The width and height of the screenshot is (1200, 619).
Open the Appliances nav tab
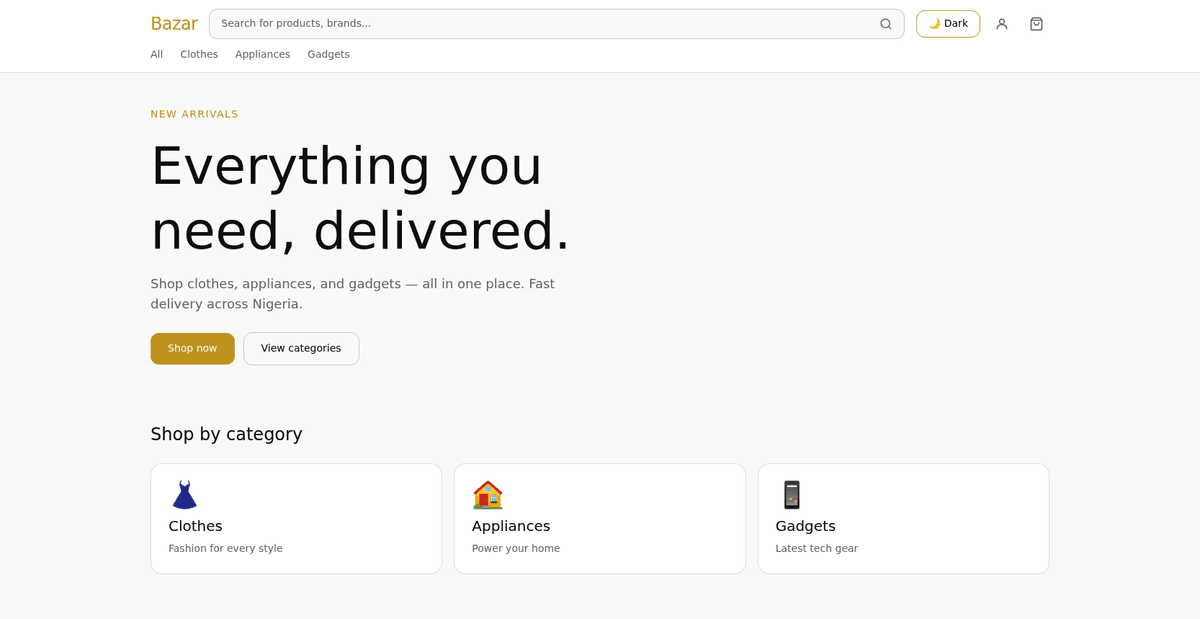263,54
